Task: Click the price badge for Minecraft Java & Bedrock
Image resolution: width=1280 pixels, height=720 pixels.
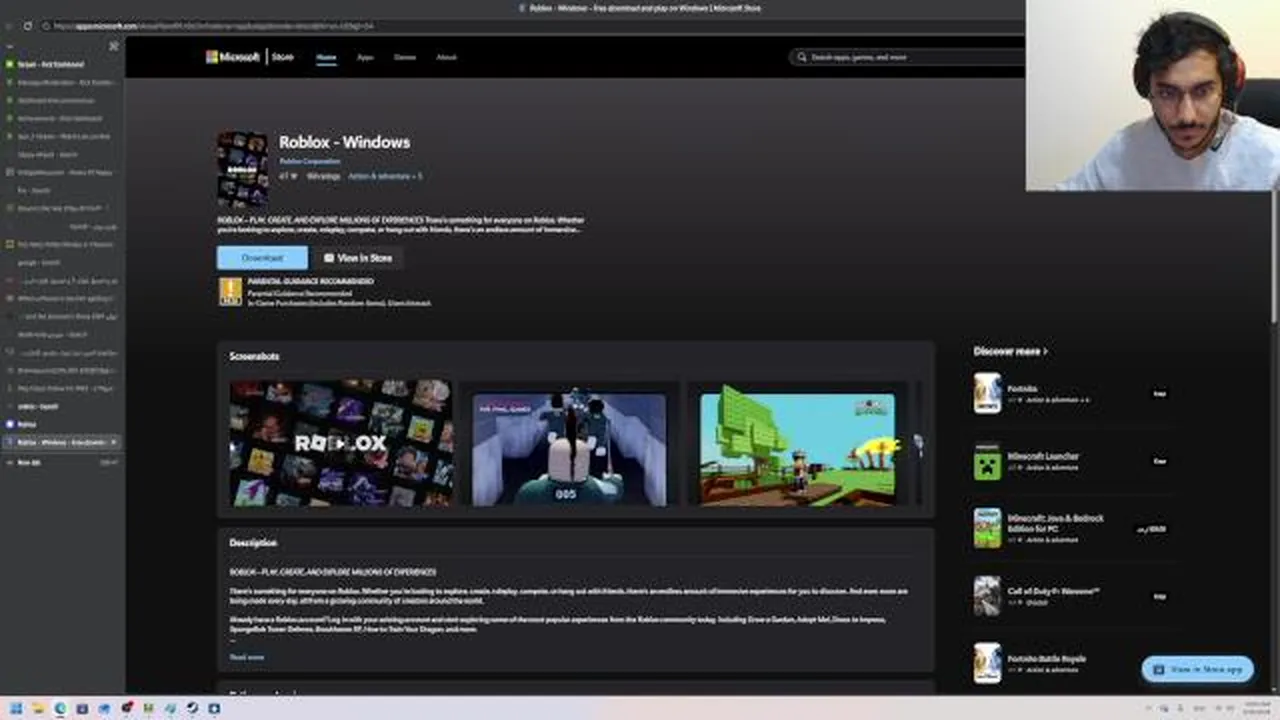Action: (1152, 529)
